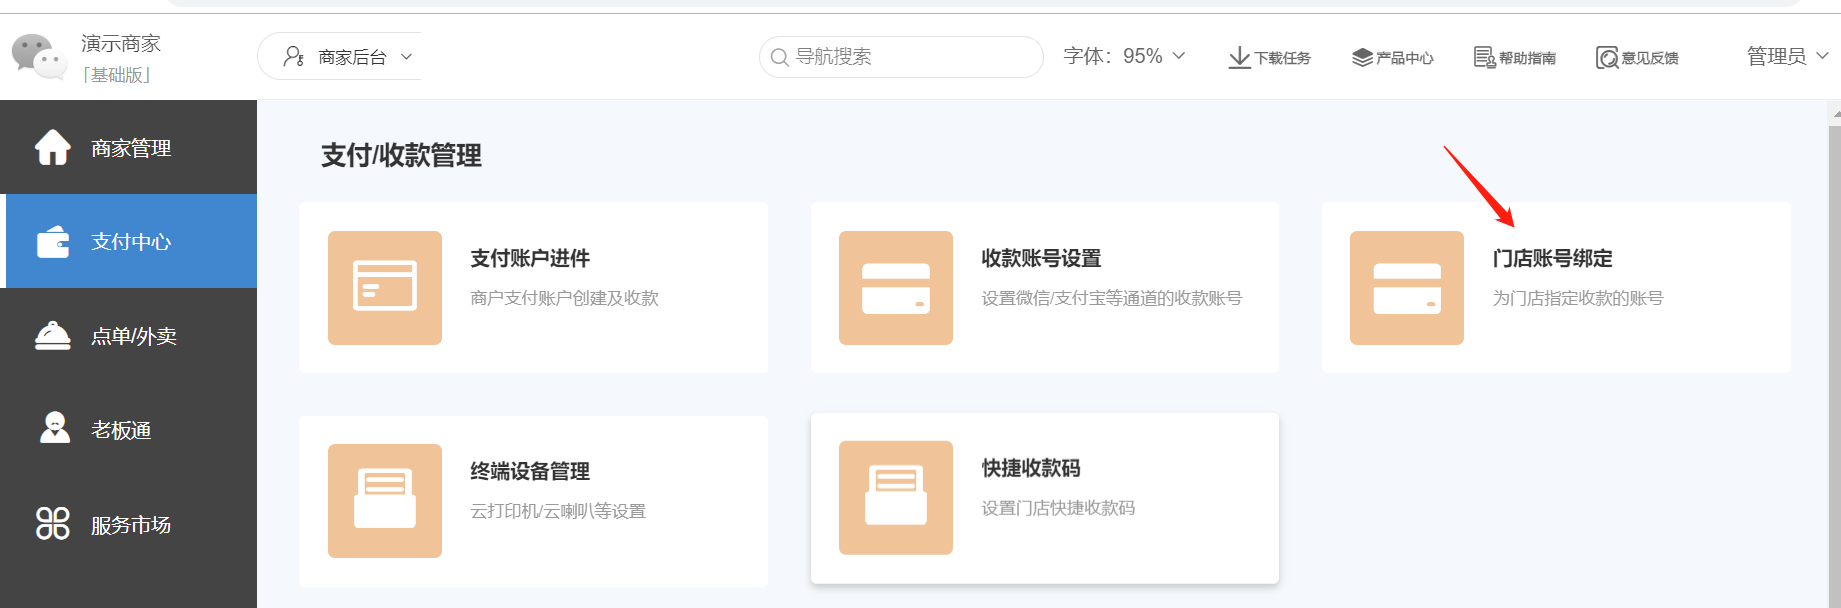
Task: Click the 支付账户进件 card icon
Action: pos(385,288)
